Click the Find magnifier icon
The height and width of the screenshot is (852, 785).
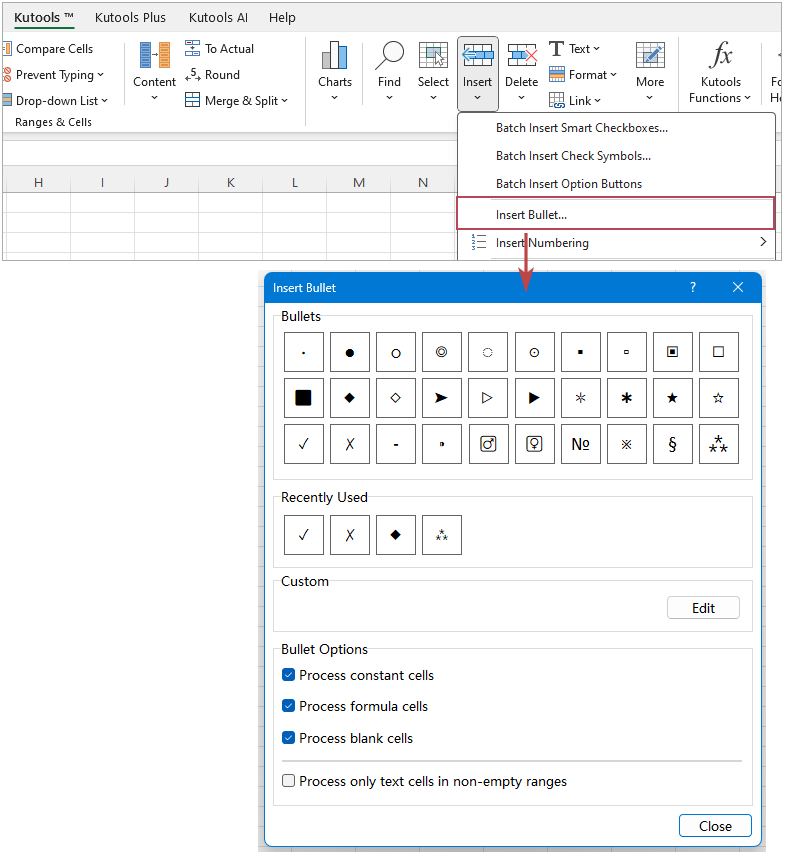click(389, 55)
